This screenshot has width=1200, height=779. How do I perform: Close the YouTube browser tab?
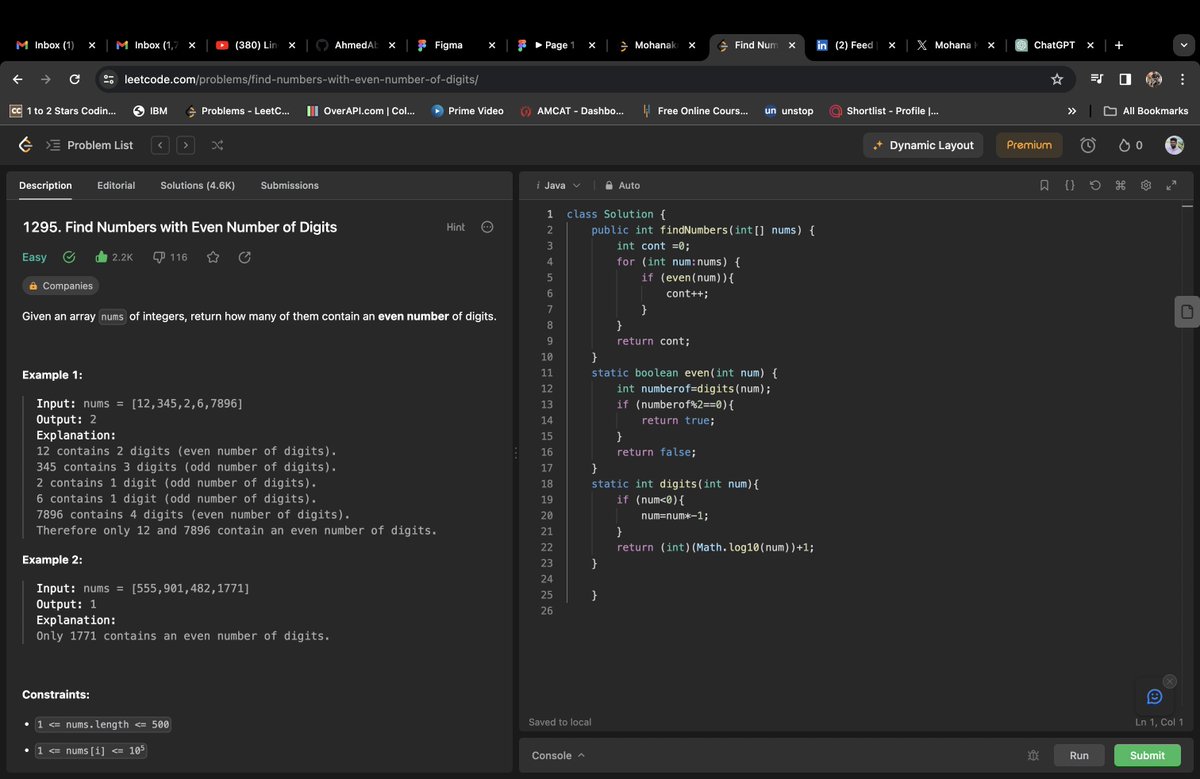291,45
